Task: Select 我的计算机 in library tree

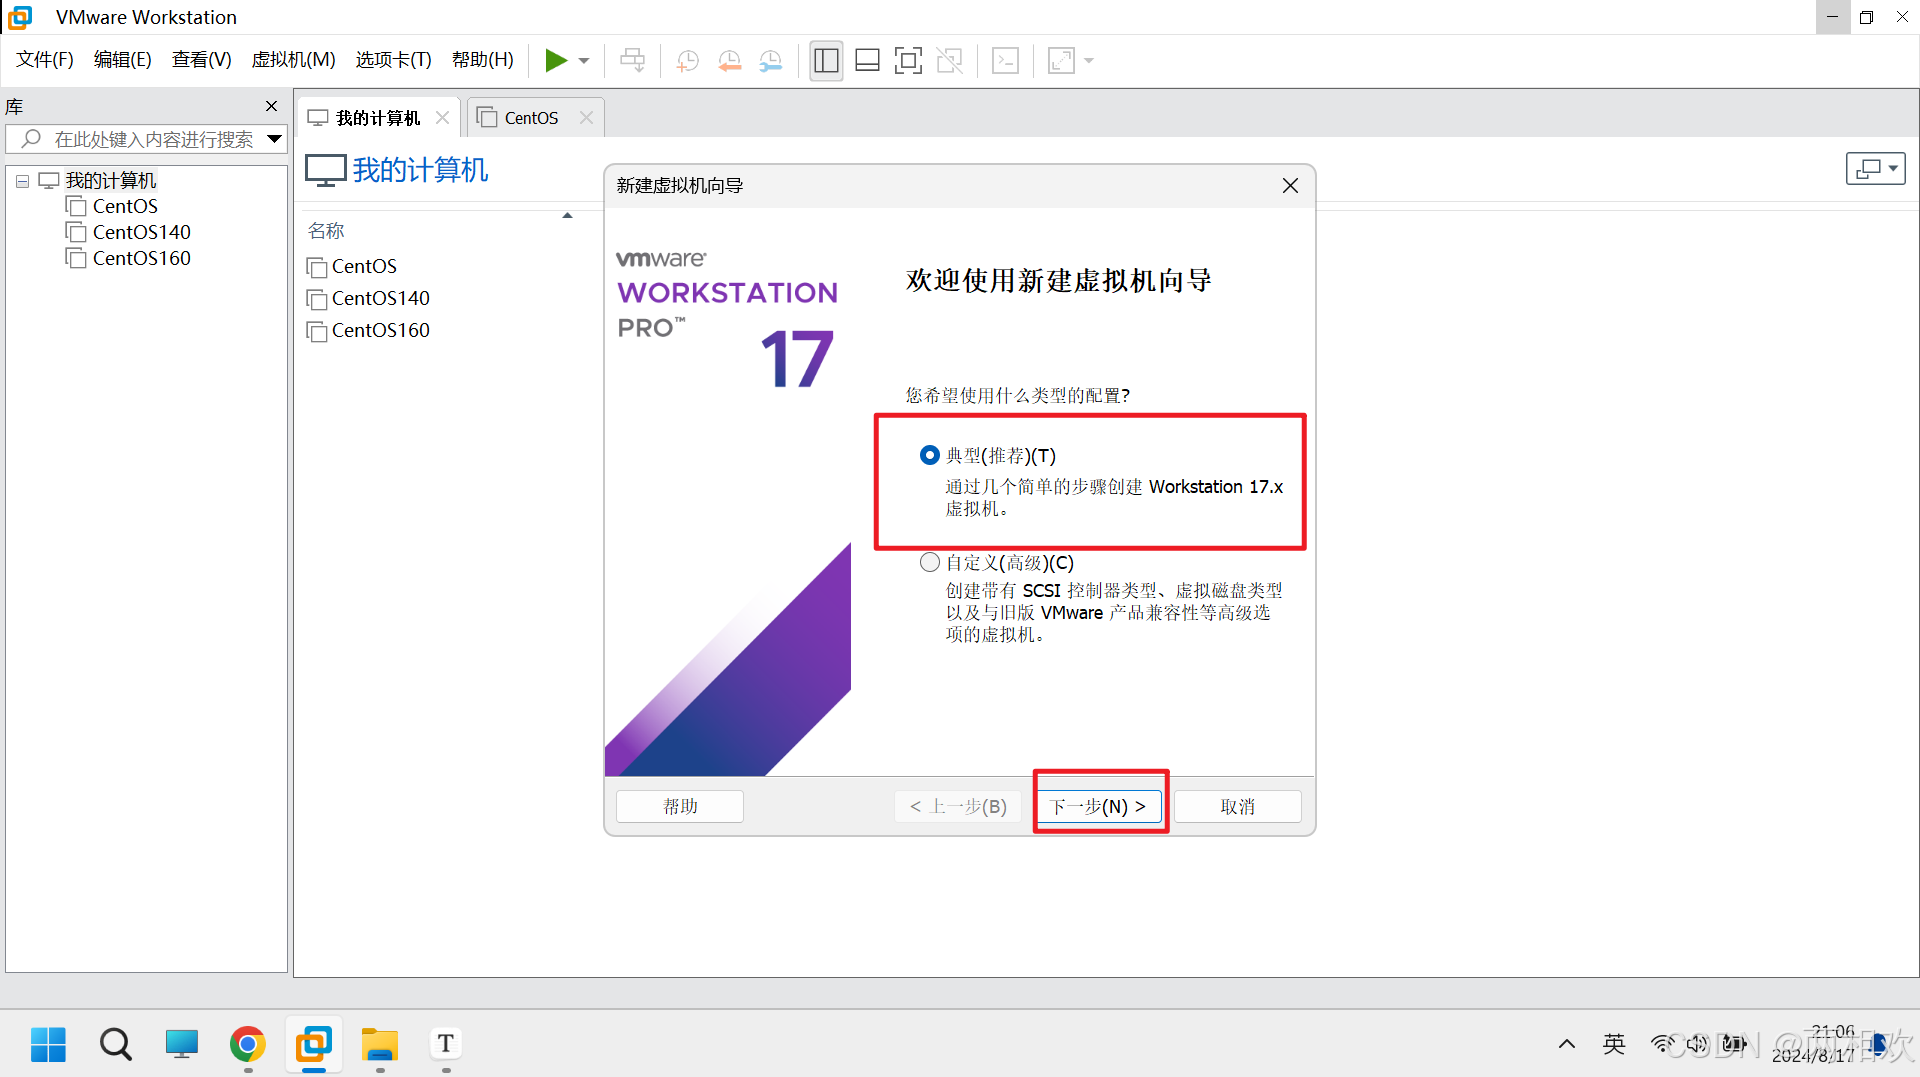Action: click(110, 180)
